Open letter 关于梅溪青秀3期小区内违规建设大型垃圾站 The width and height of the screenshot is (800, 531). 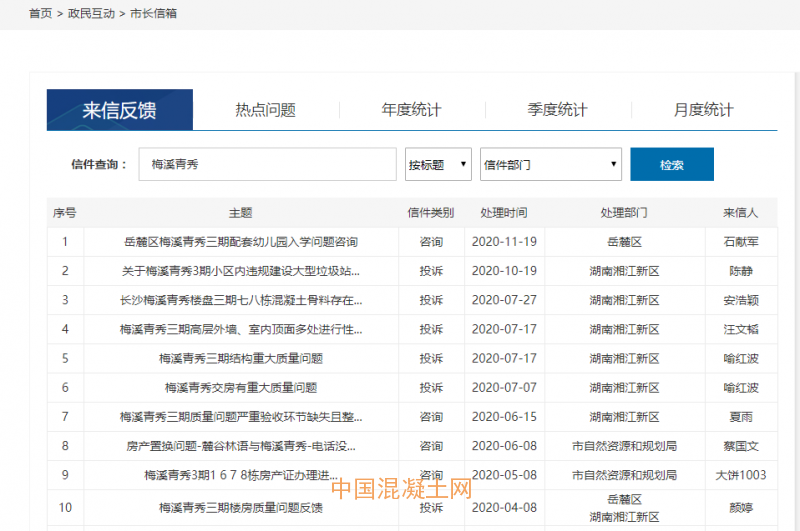[x=240, y=271]
